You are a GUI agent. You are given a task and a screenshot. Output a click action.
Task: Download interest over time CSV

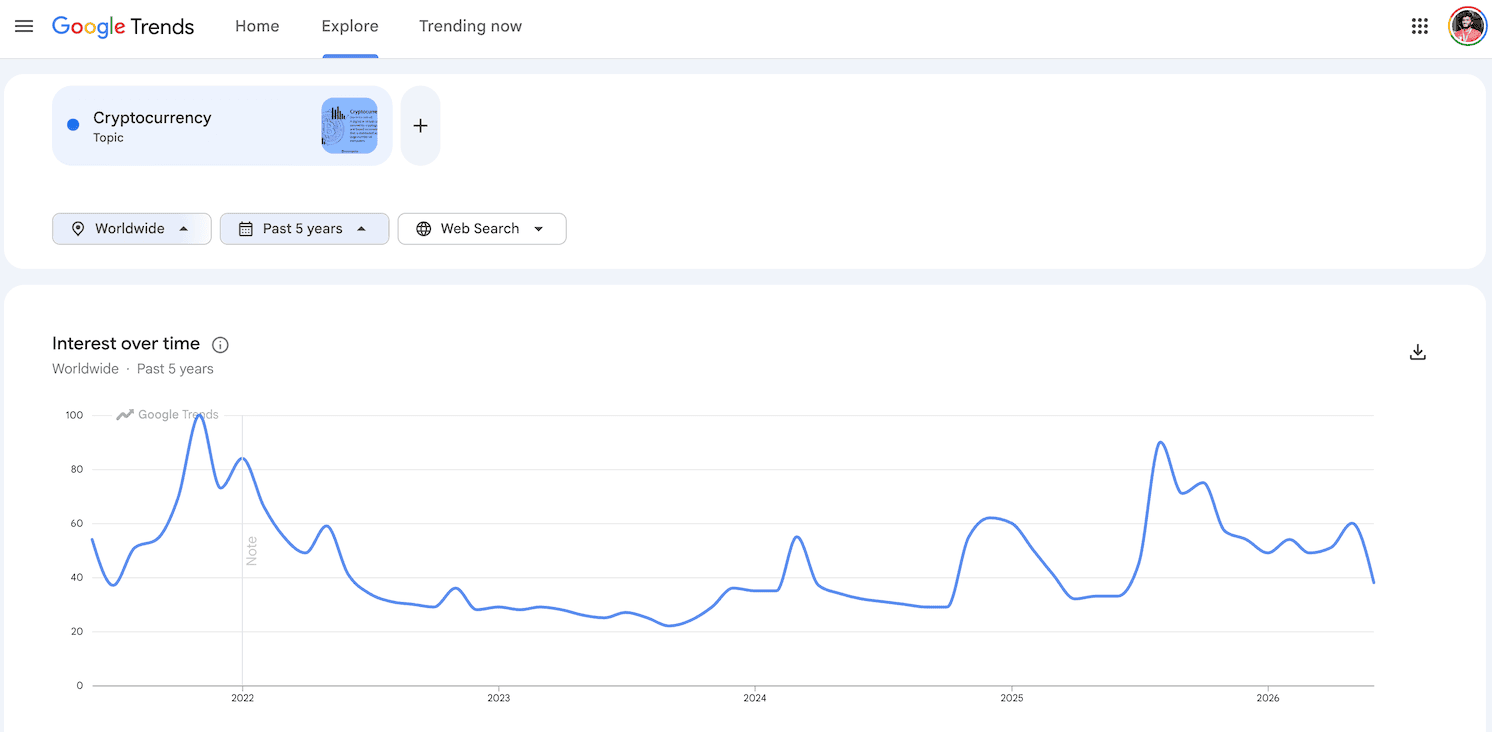pos(1417,352)
